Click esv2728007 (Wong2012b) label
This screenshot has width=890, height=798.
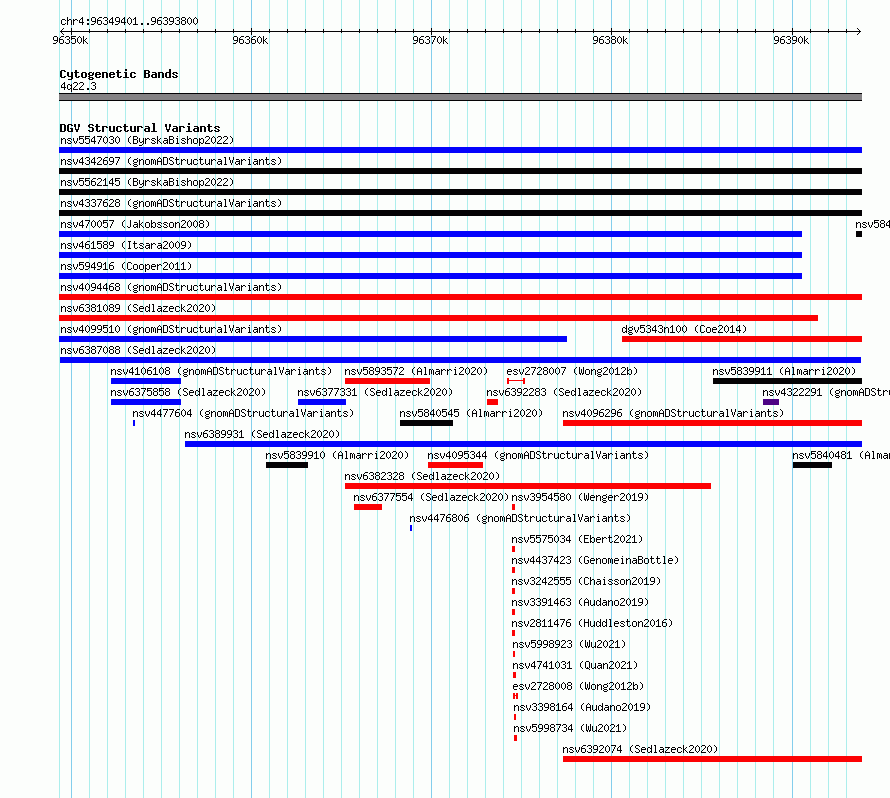[x=572, y=371]
